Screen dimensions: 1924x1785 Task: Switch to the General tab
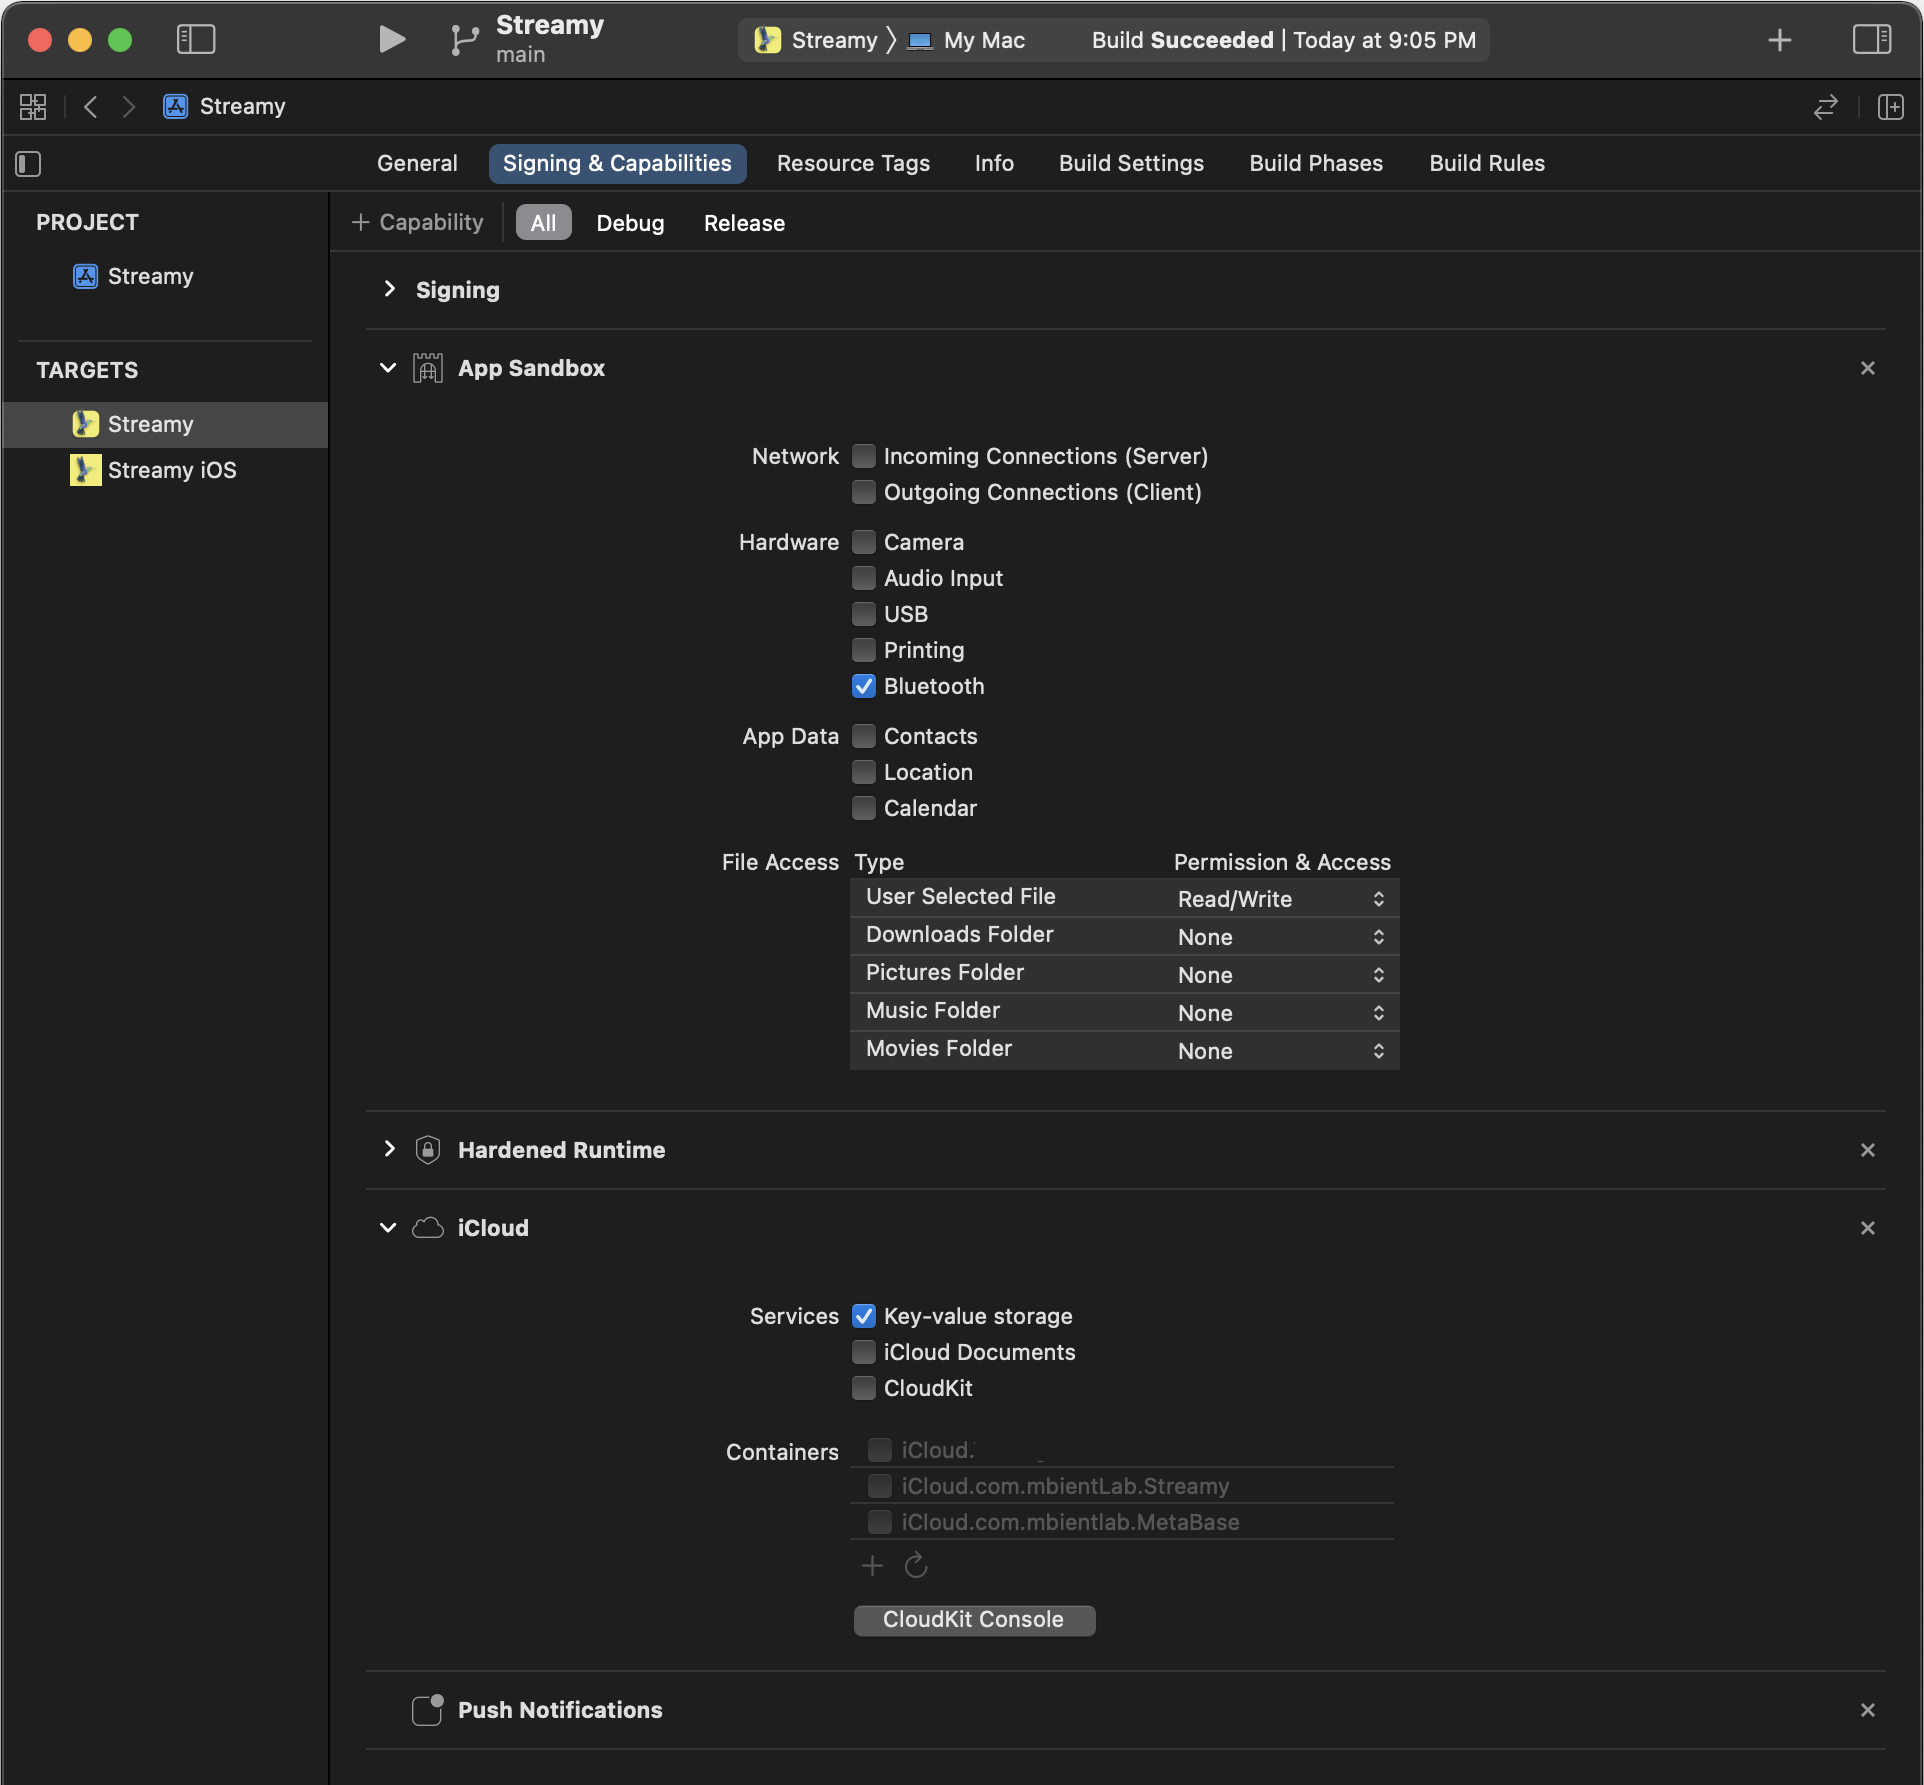click(x=417, y=163)
